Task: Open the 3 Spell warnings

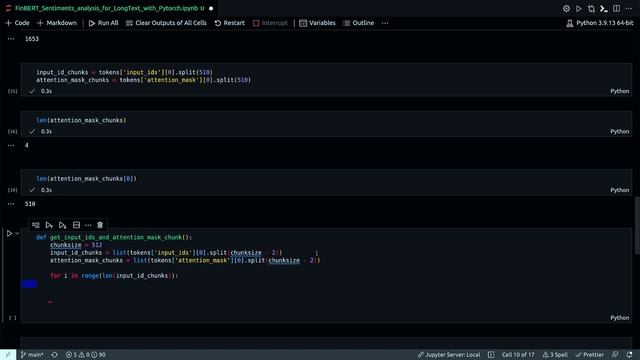Action: tap(555, 355)
